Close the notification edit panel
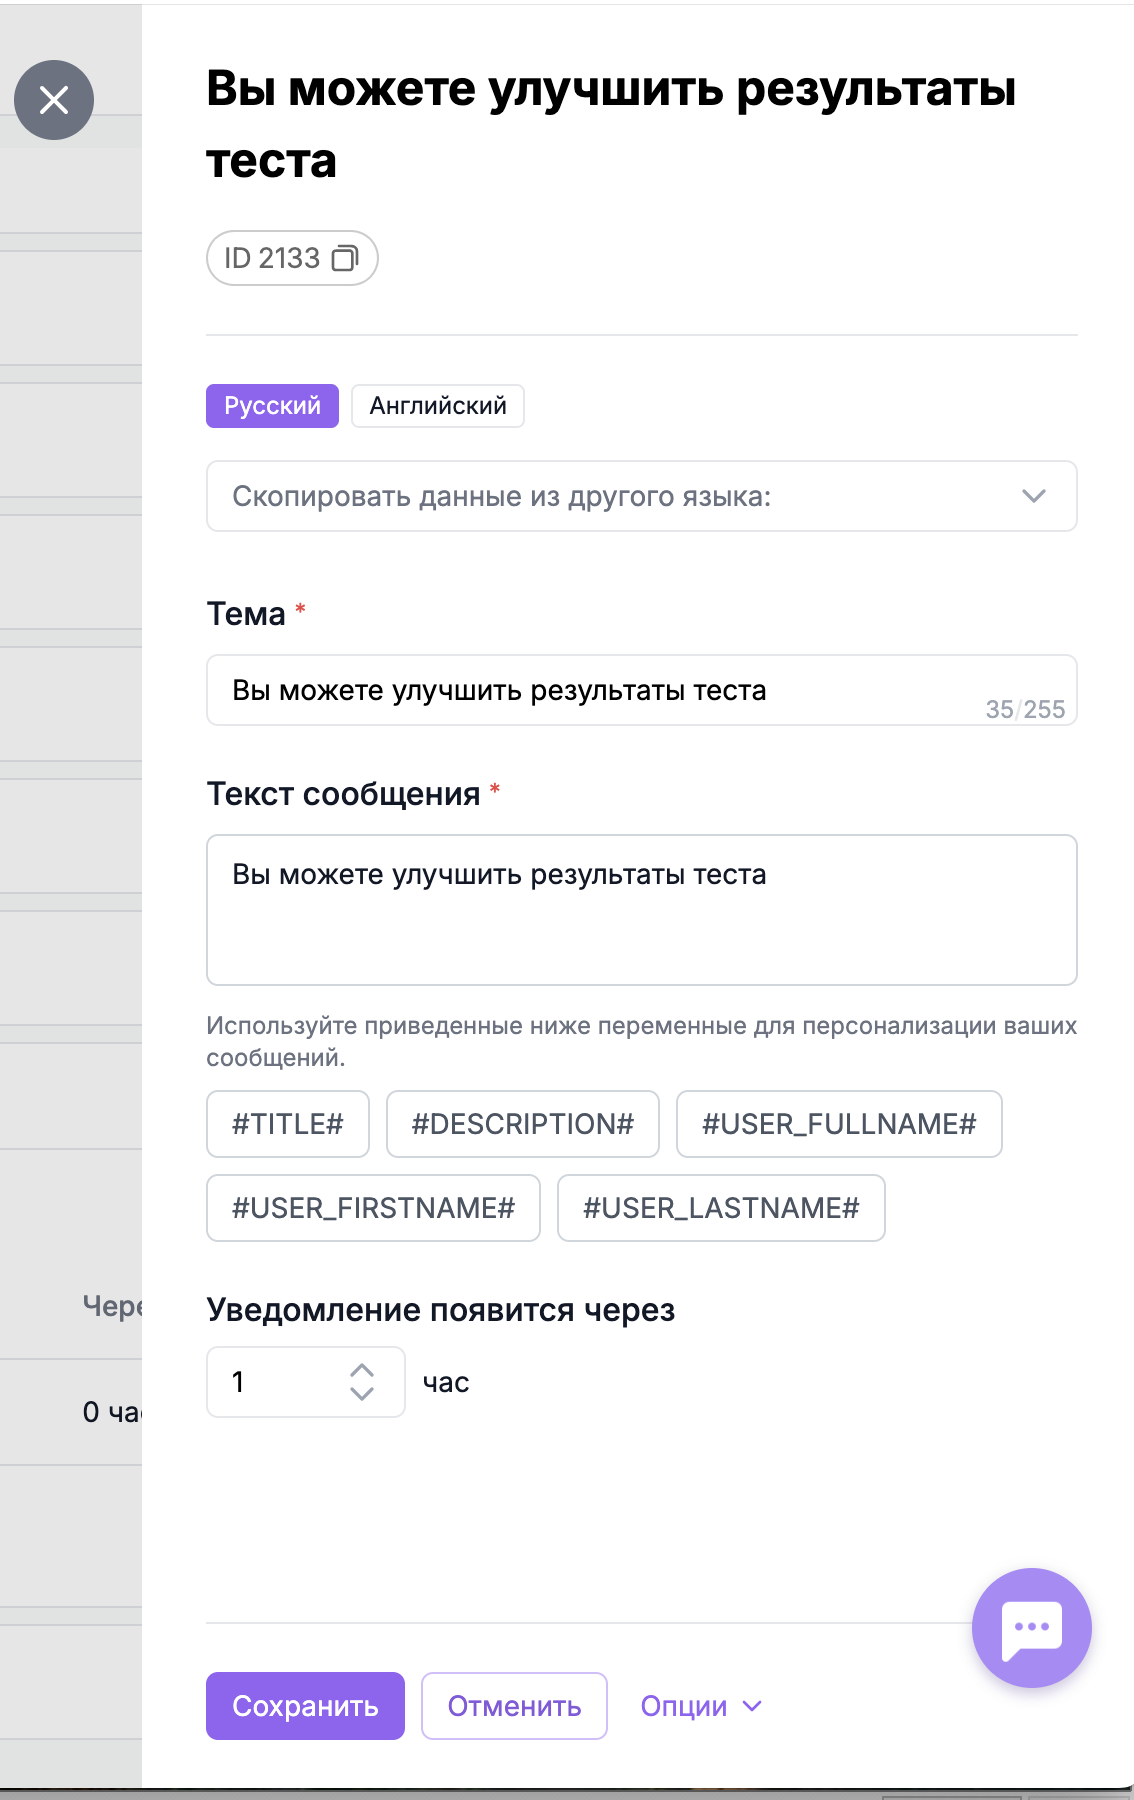1134x1800 pixels. (x=54, y=100)
